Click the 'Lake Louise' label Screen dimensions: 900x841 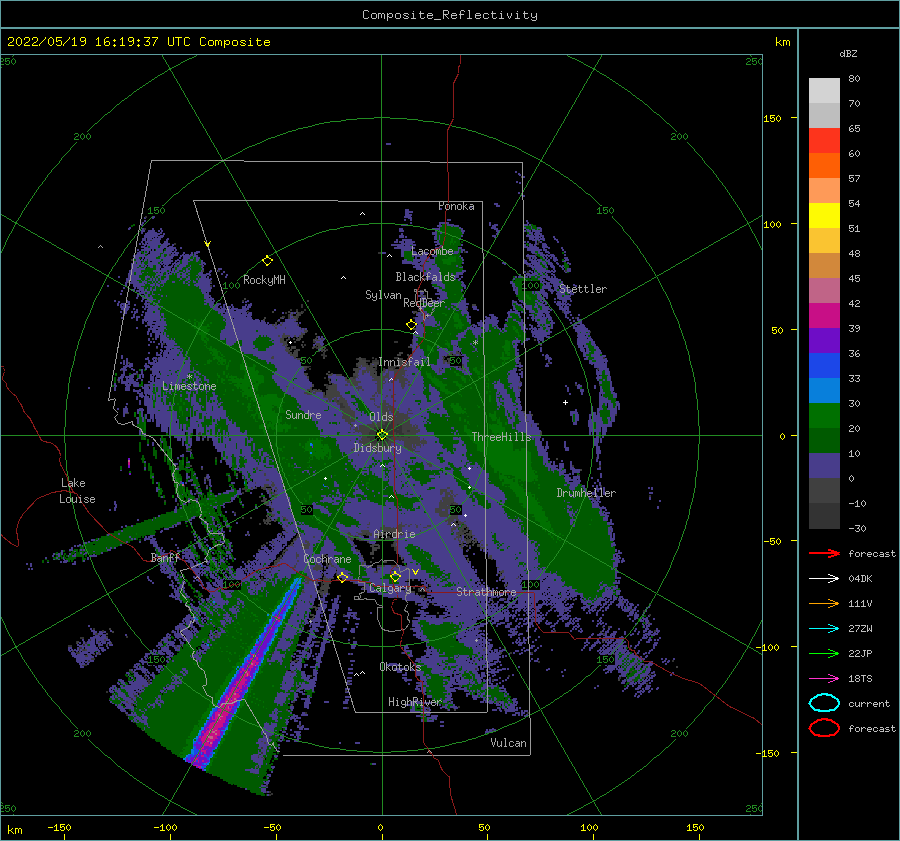pyautogui.click(x=77, y=491)
